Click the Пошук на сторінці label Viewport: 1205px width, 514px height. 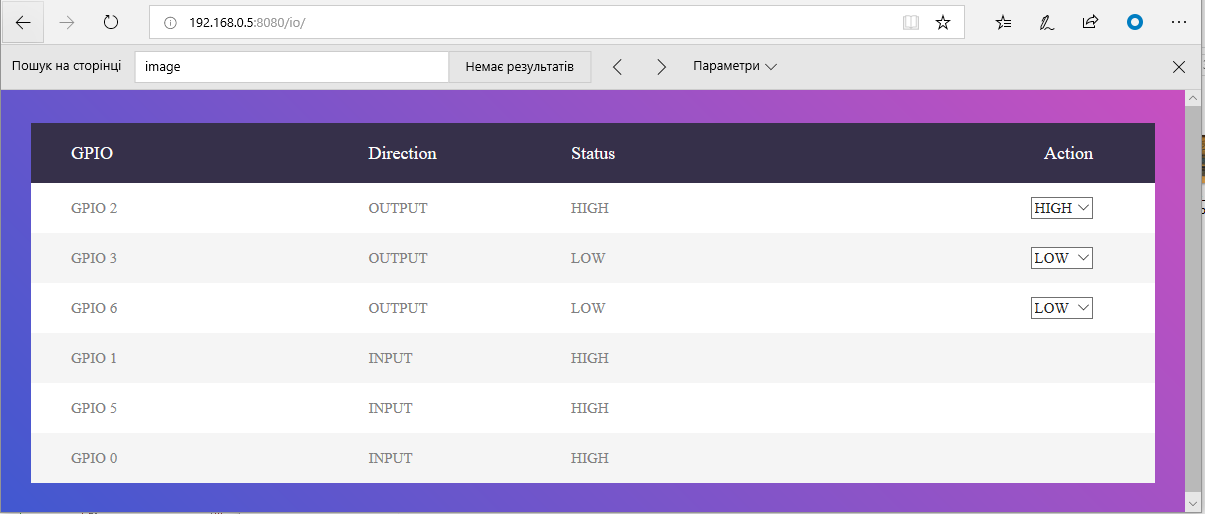coord(66,66)
